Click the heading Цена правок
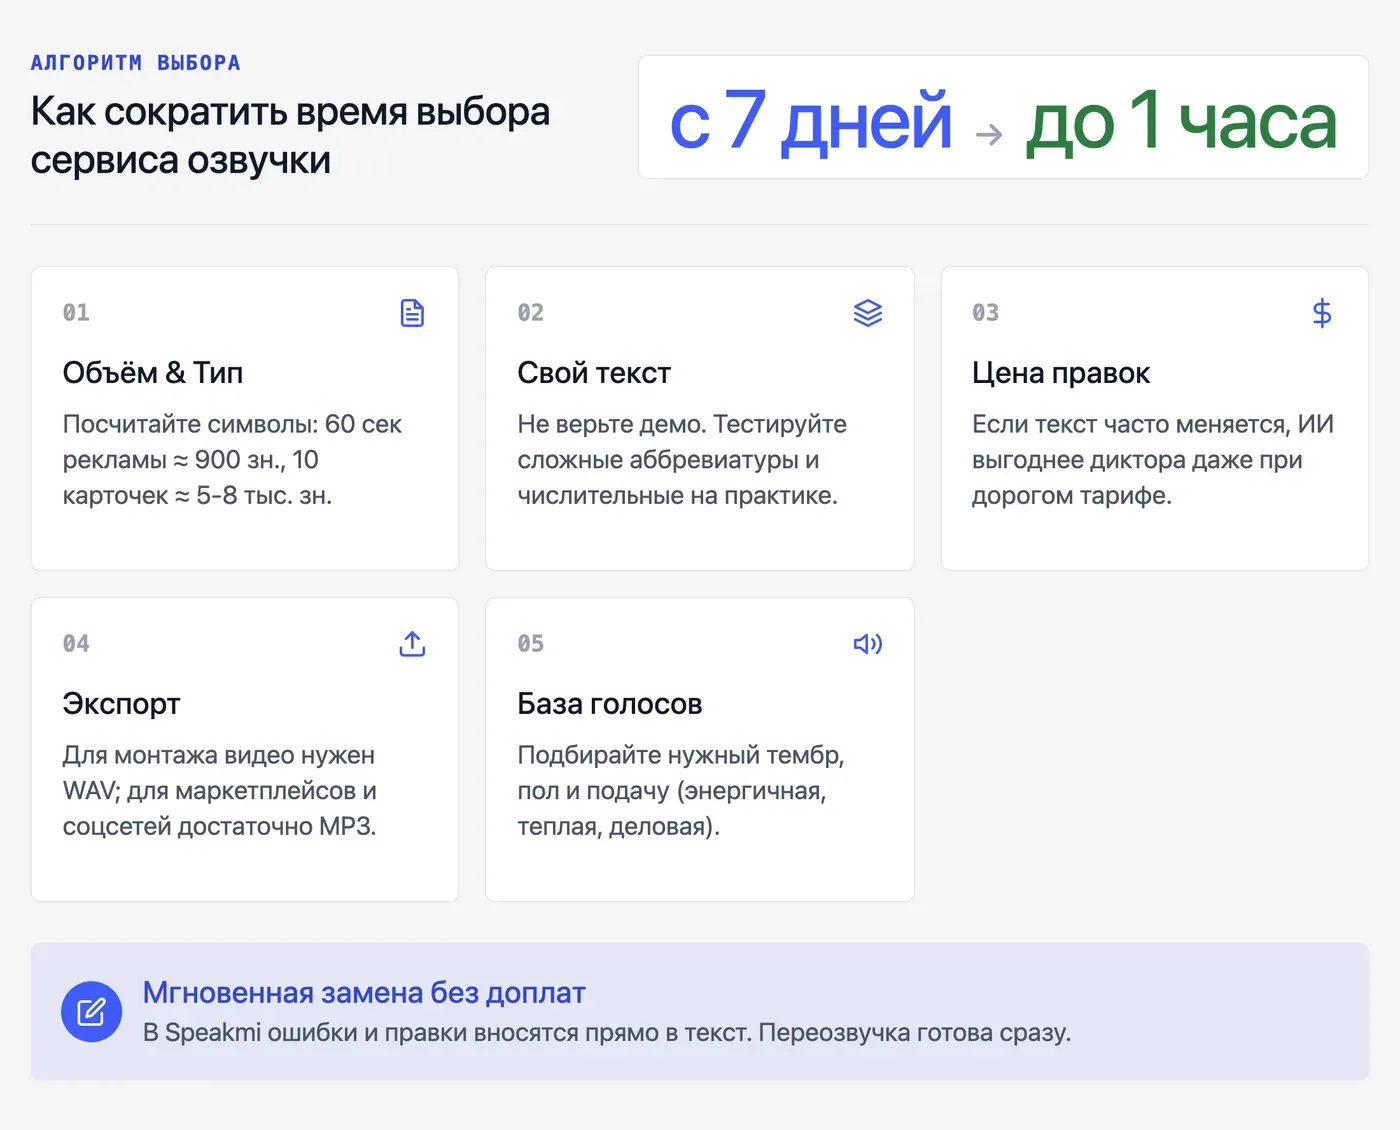 tap(1061, 373)
